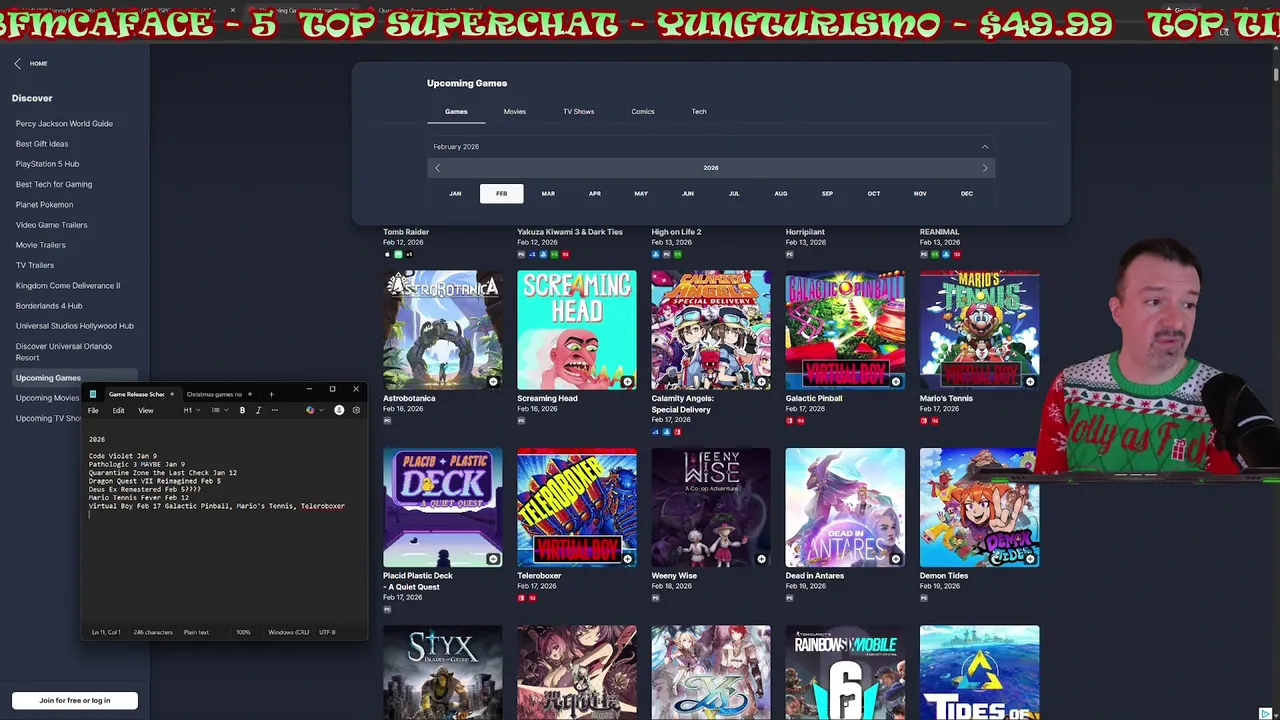The width and height of the screenshot is (1280, 720).
Task: Open the Notepad File menu
Action: (93, 410)
